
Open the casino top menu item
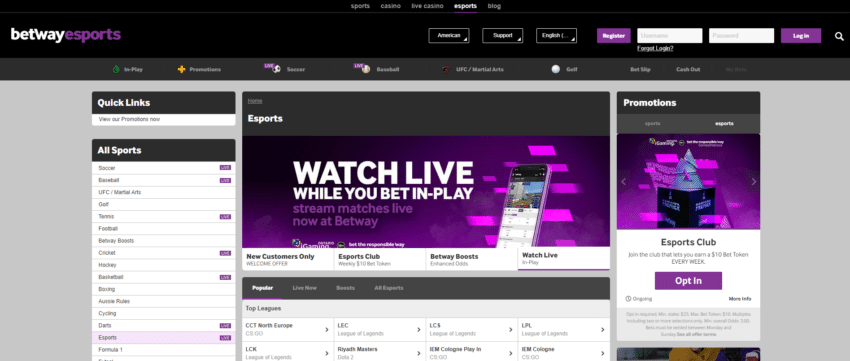(x=390, y=6)
